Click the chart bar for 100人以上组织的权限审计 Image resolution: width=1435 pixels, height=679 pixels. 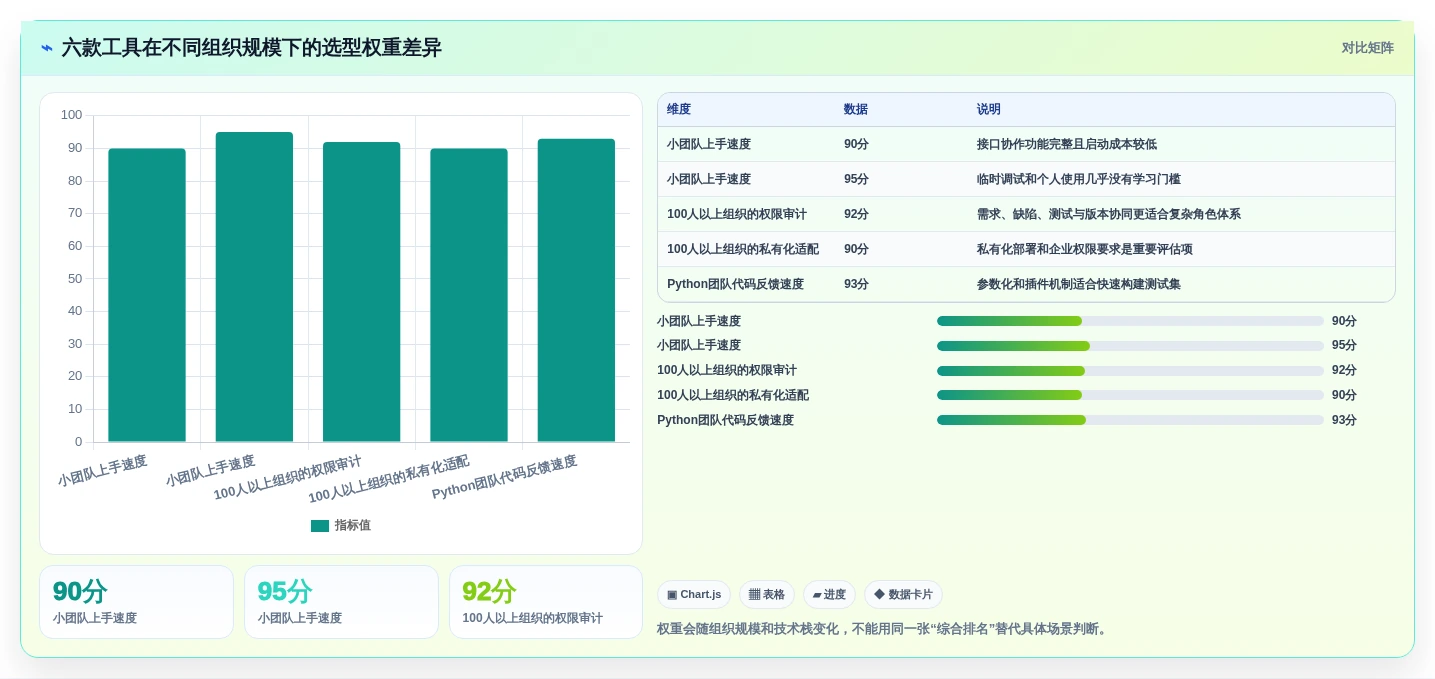tap(361, 292)
